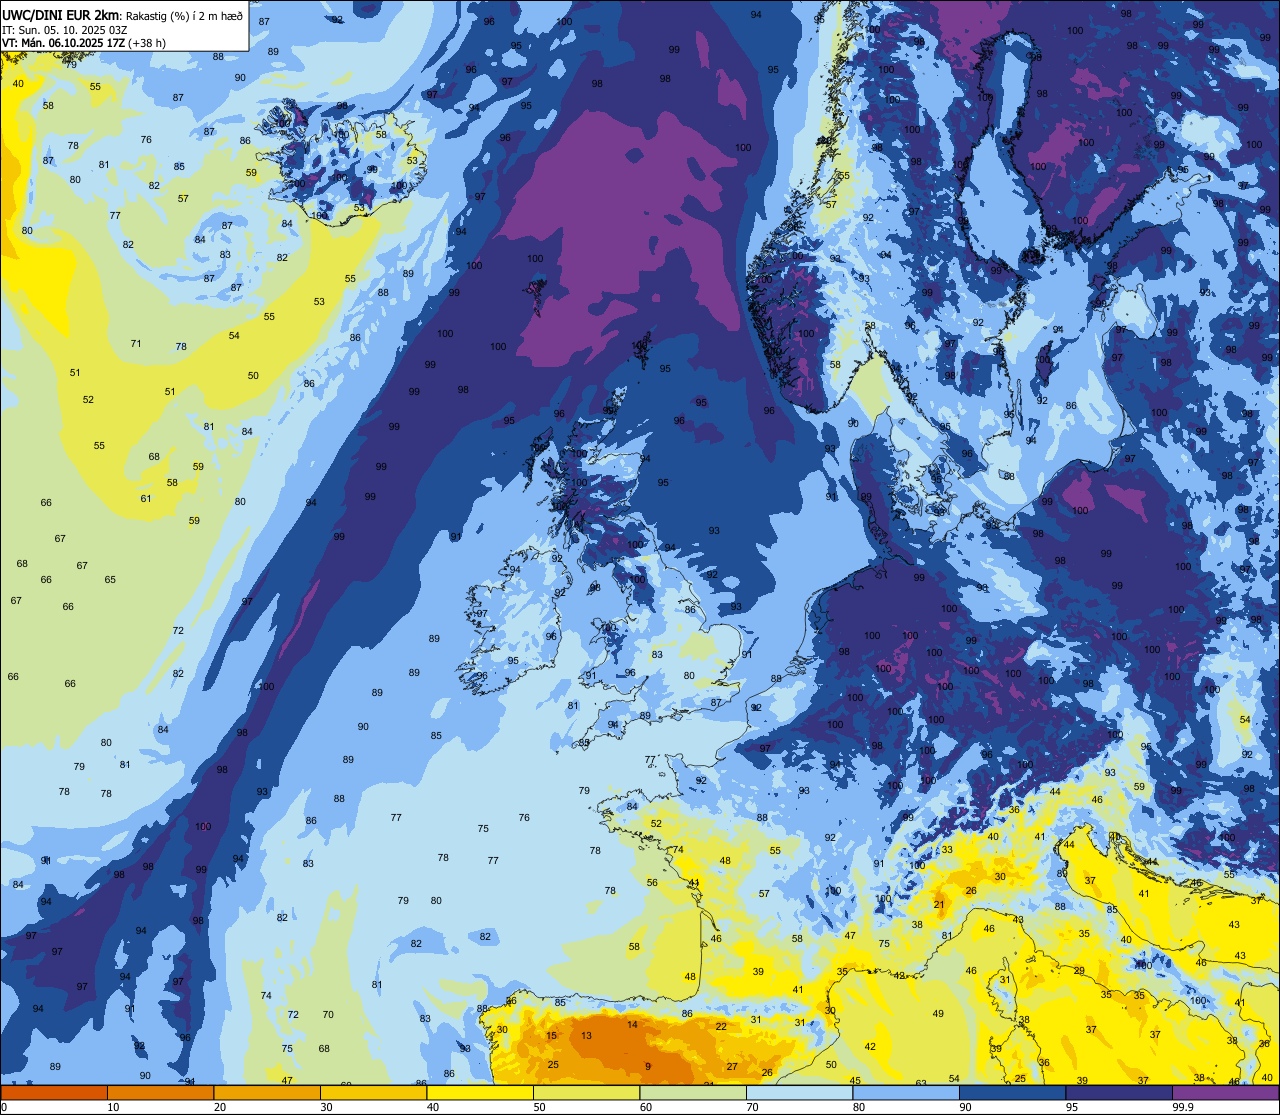Click the darkest orange legend swatch below 10
Viewport: 1280px width, 1115px height.
tap(54, 1093)
